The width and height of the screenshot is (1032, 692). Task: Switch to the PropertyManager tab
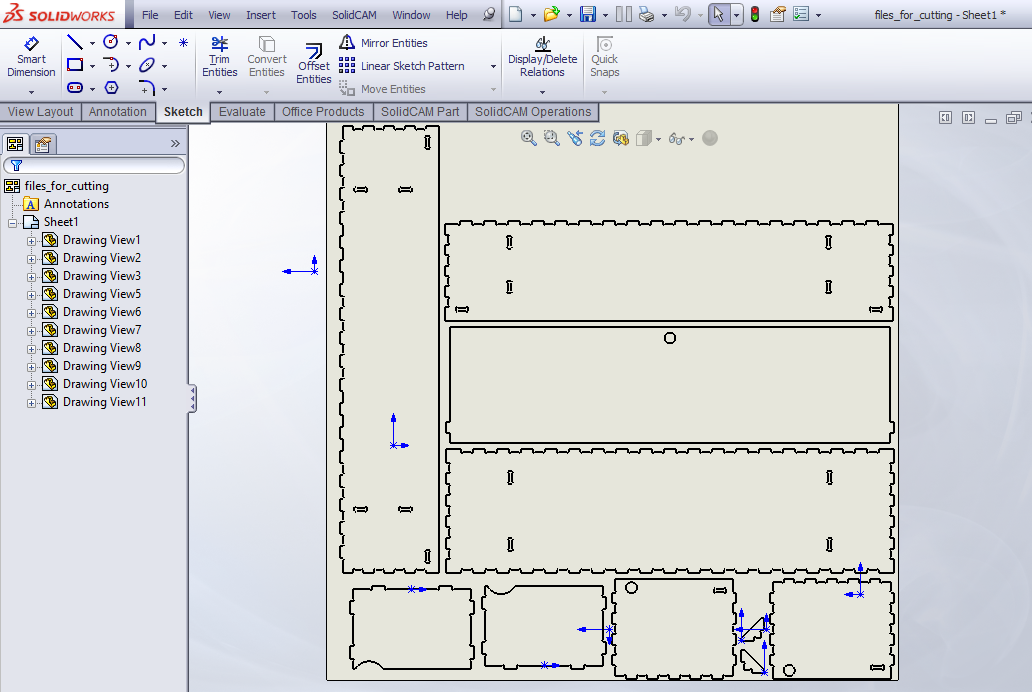pyautogui.click(x=43, y=144)
